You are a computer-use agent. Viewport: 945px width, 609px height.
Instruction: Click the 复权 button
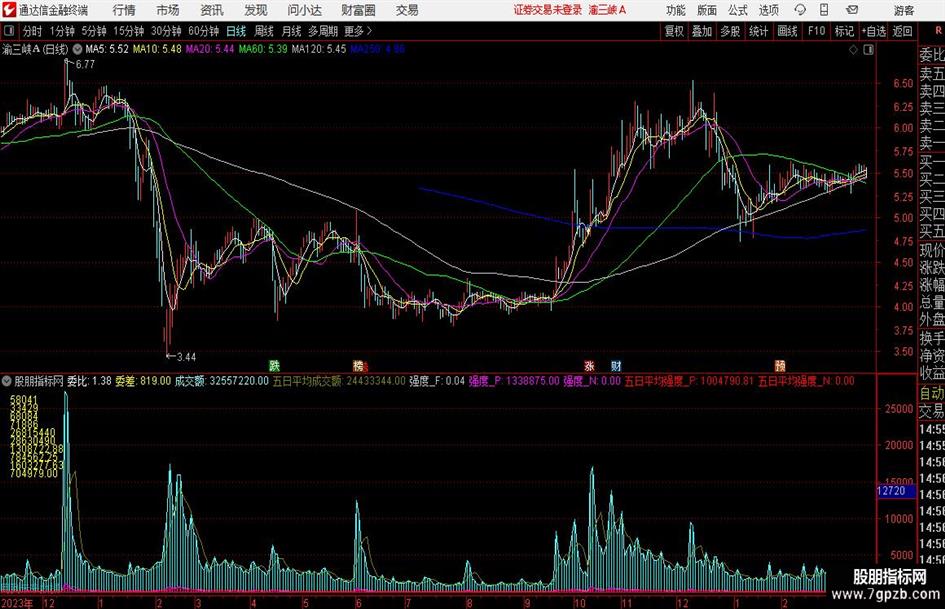click(x=674, y=31)
